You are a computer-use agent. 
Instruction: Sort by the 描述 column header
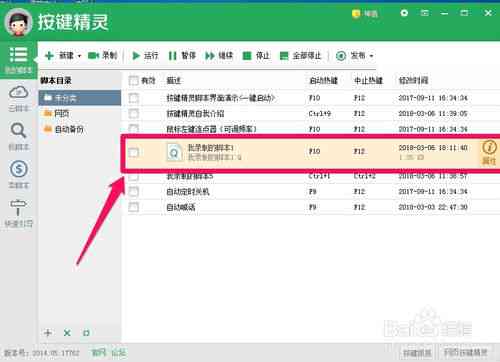(173, 80)
